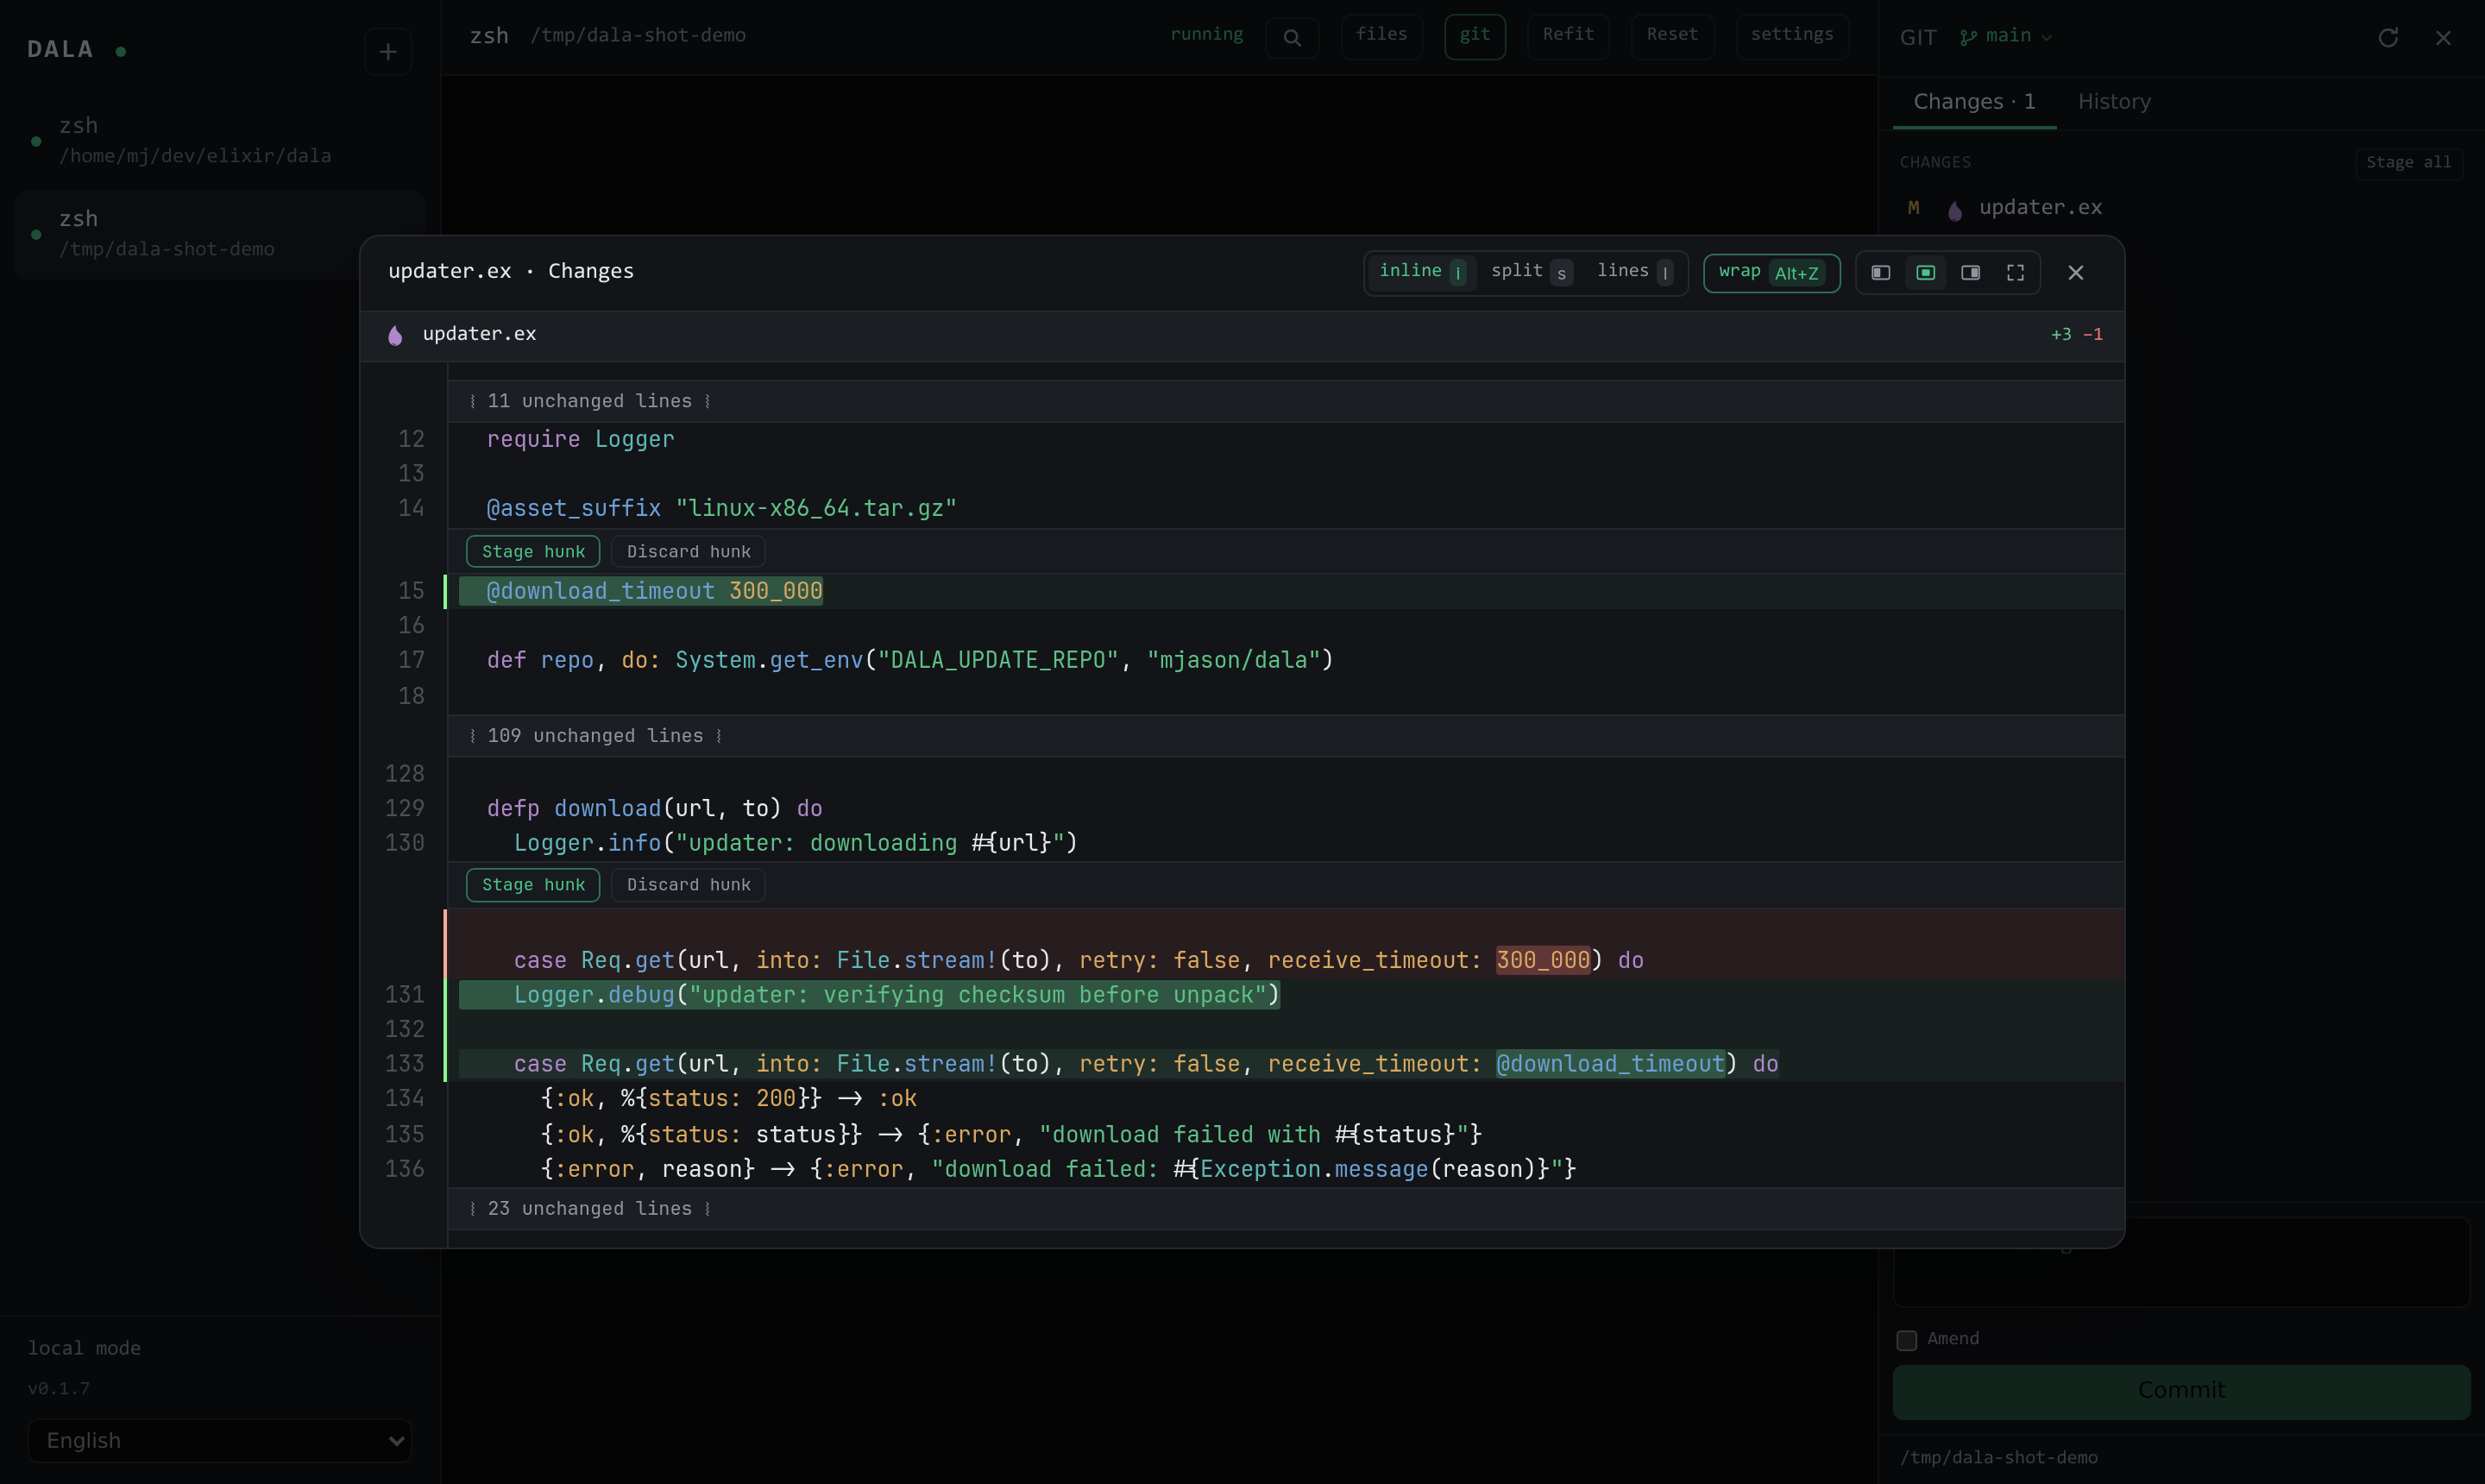Toggle the lines option
Image resolution: width=2485 pixels, height=1484 pixels.
[1634, 272]
